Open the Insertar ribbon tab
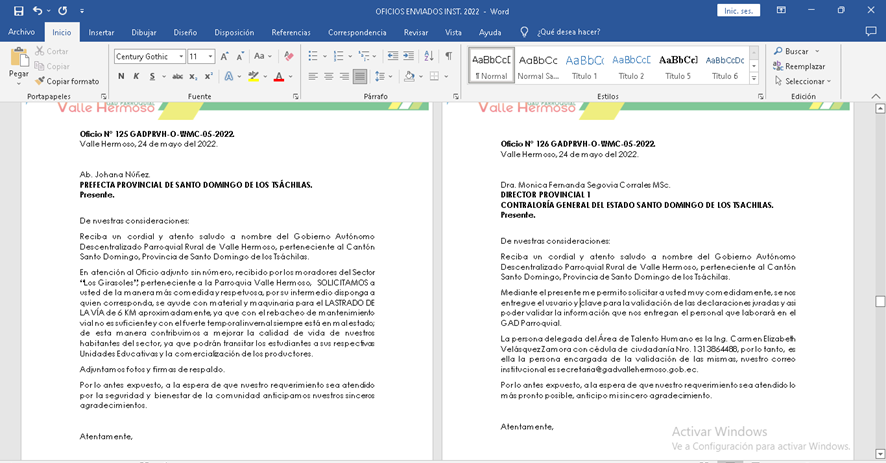The height and width of the screenshot is (463, 886). [x=101, y=32]
